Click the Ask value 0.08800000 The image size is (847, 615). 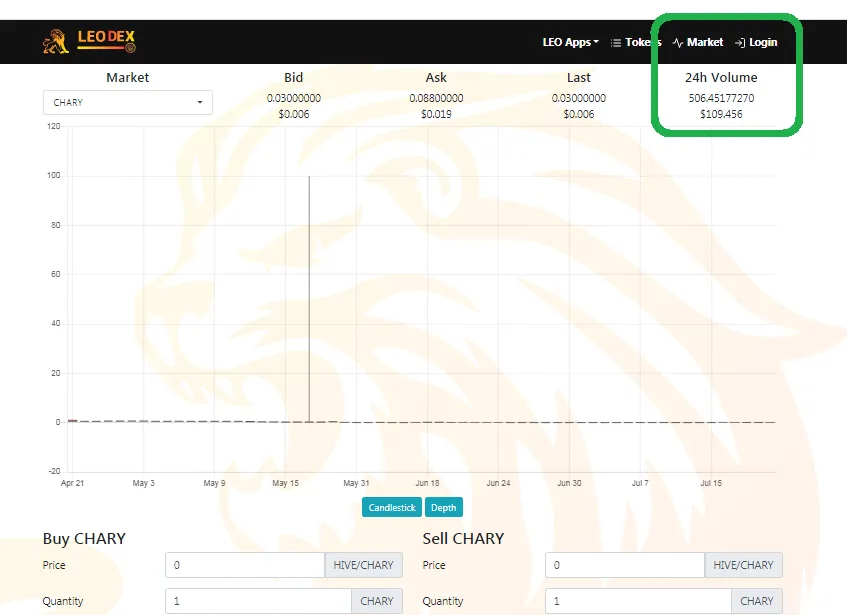(436, 98)
